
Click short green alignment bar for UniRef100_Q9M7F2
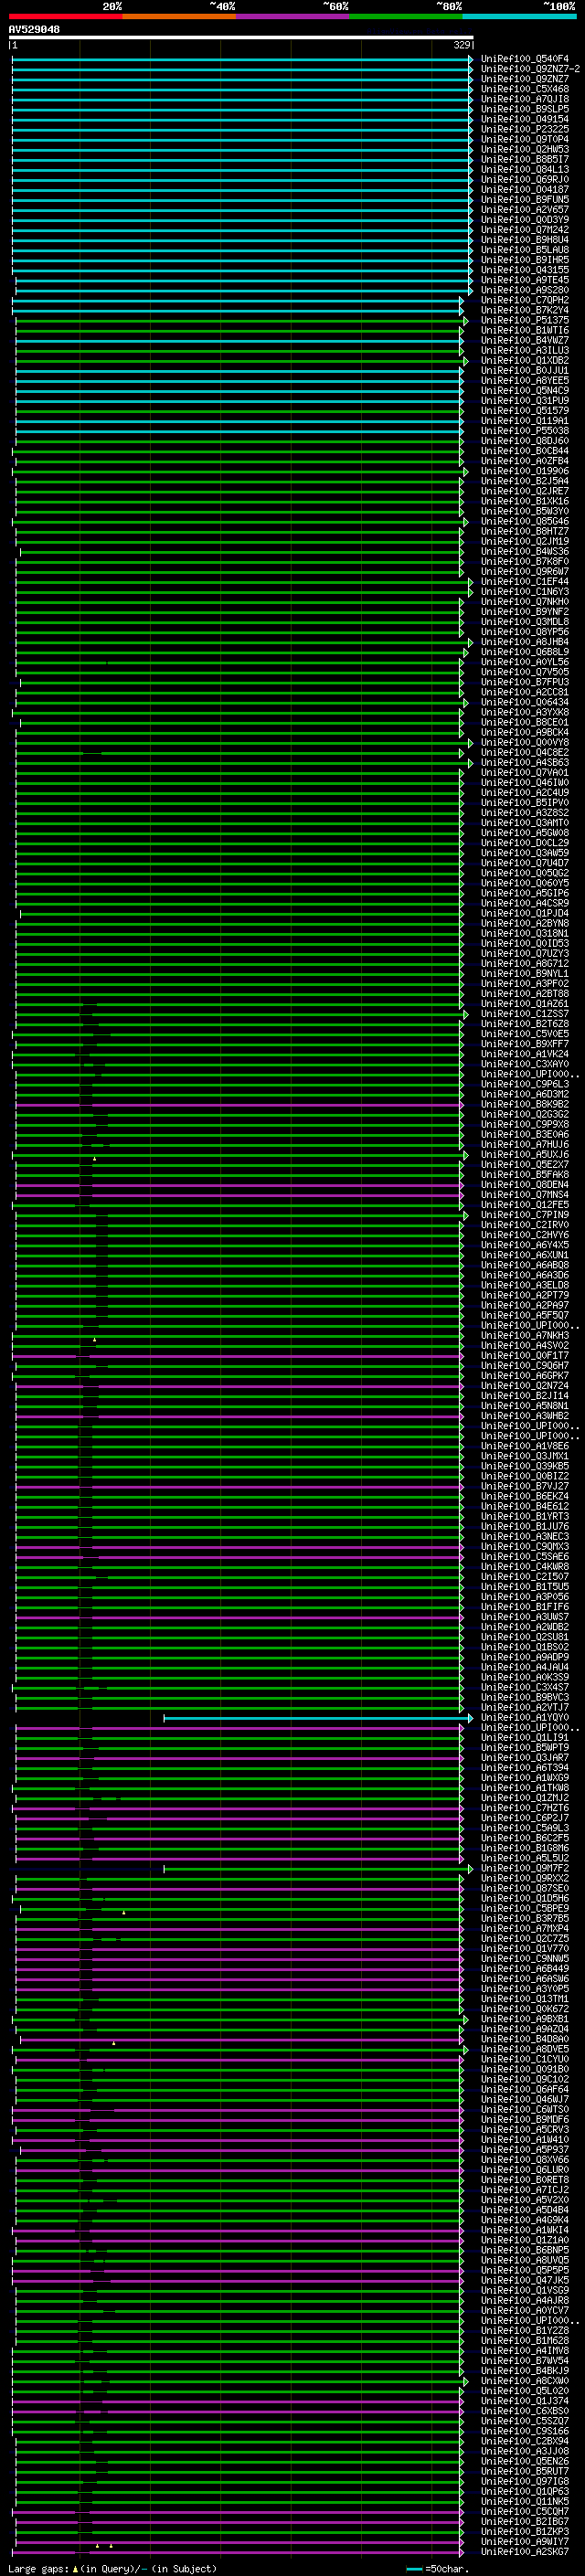tap(318, 1868)
